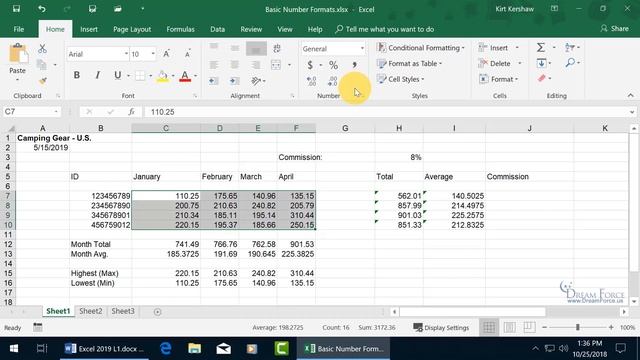Click the Fill down arrow icon
The image size is (640, 360).
pyautogui.click(x=542, y=63)
